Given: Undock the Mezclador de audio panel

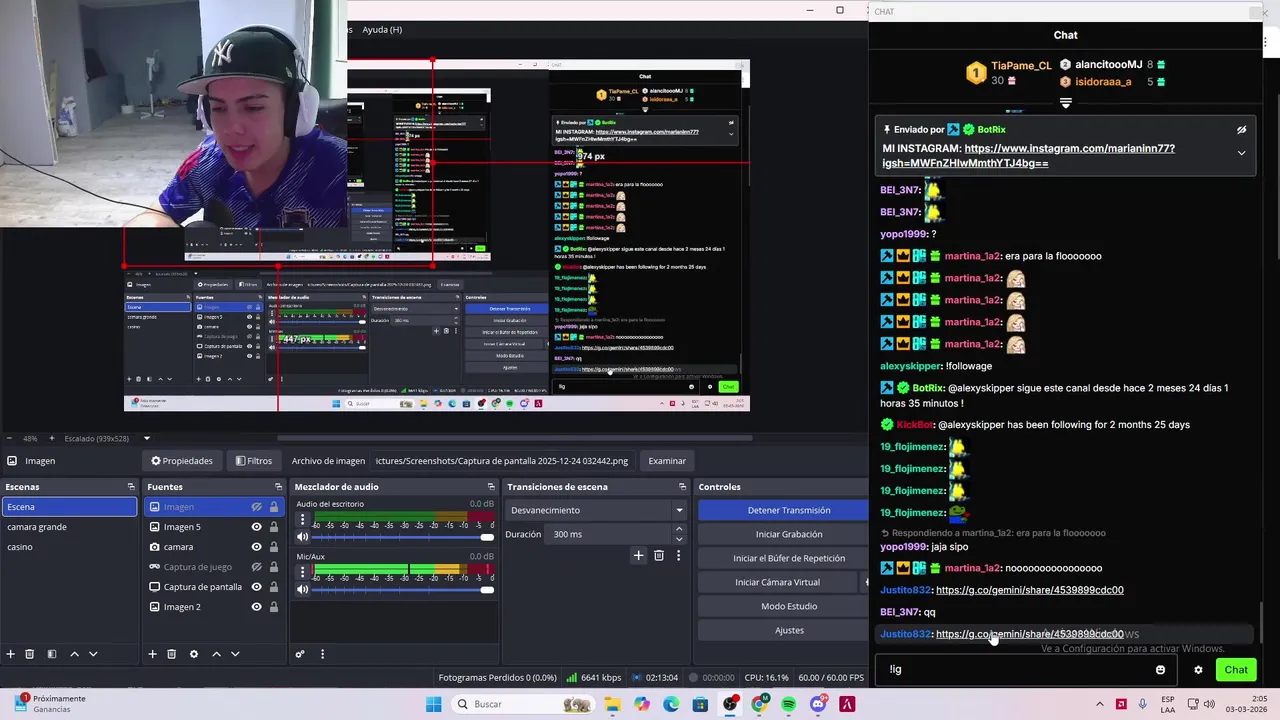Looking at the screenshot, I should pos(490,487).
